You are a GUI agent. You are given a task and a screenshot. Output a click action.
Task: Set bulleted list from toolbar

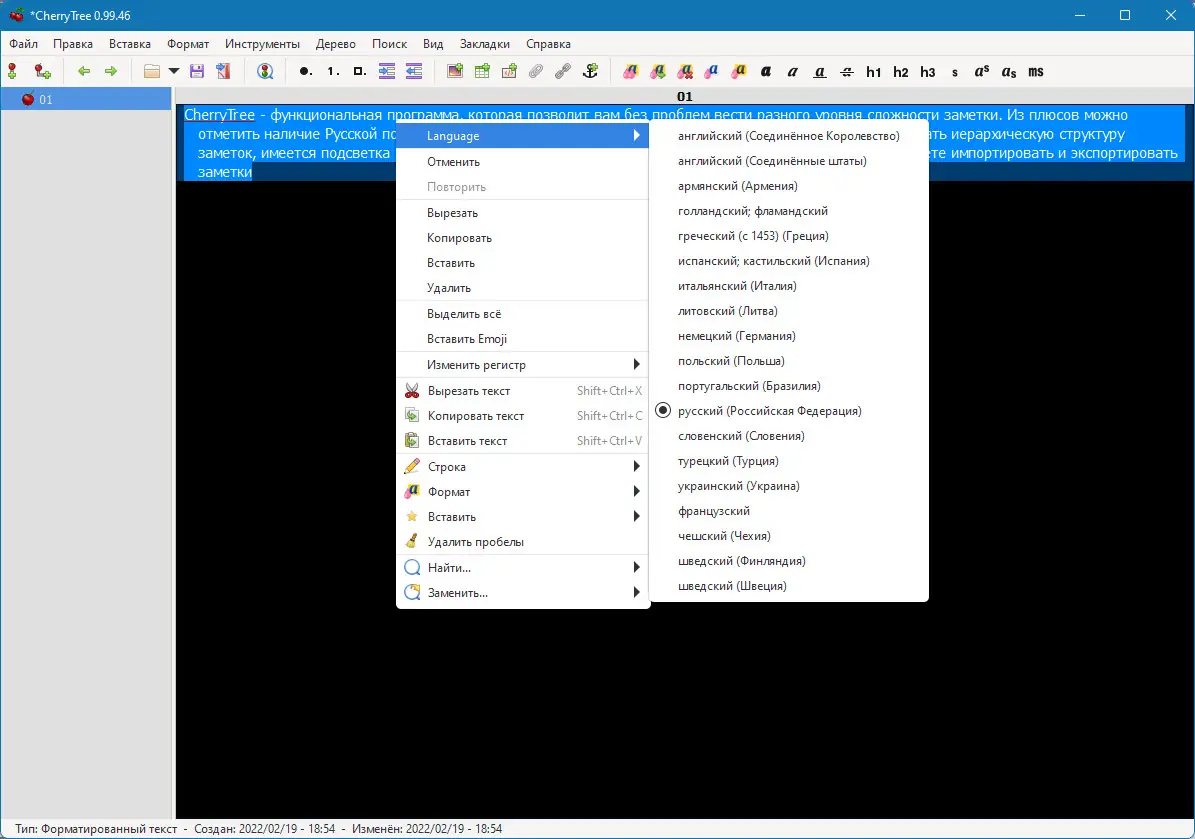coord(305,72)
